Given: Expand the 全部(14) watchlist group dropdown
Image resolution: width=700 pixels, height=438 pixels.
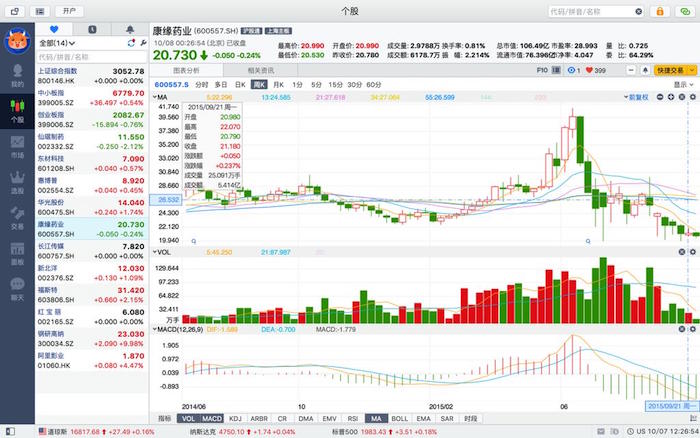Looking at the screenshot, I should pyautogui.click(x=57, y=43).
